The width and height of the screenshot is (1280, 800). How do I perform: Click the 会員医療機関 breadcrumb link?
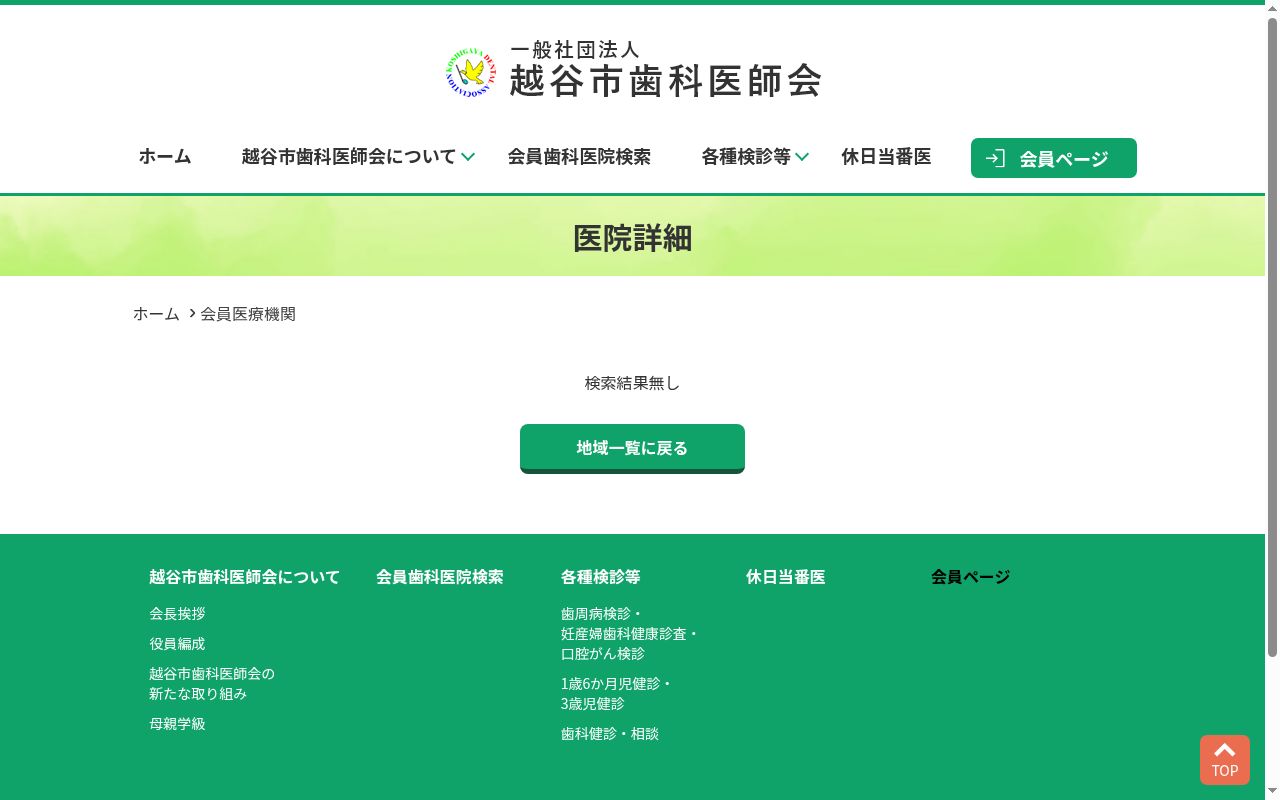248,314
